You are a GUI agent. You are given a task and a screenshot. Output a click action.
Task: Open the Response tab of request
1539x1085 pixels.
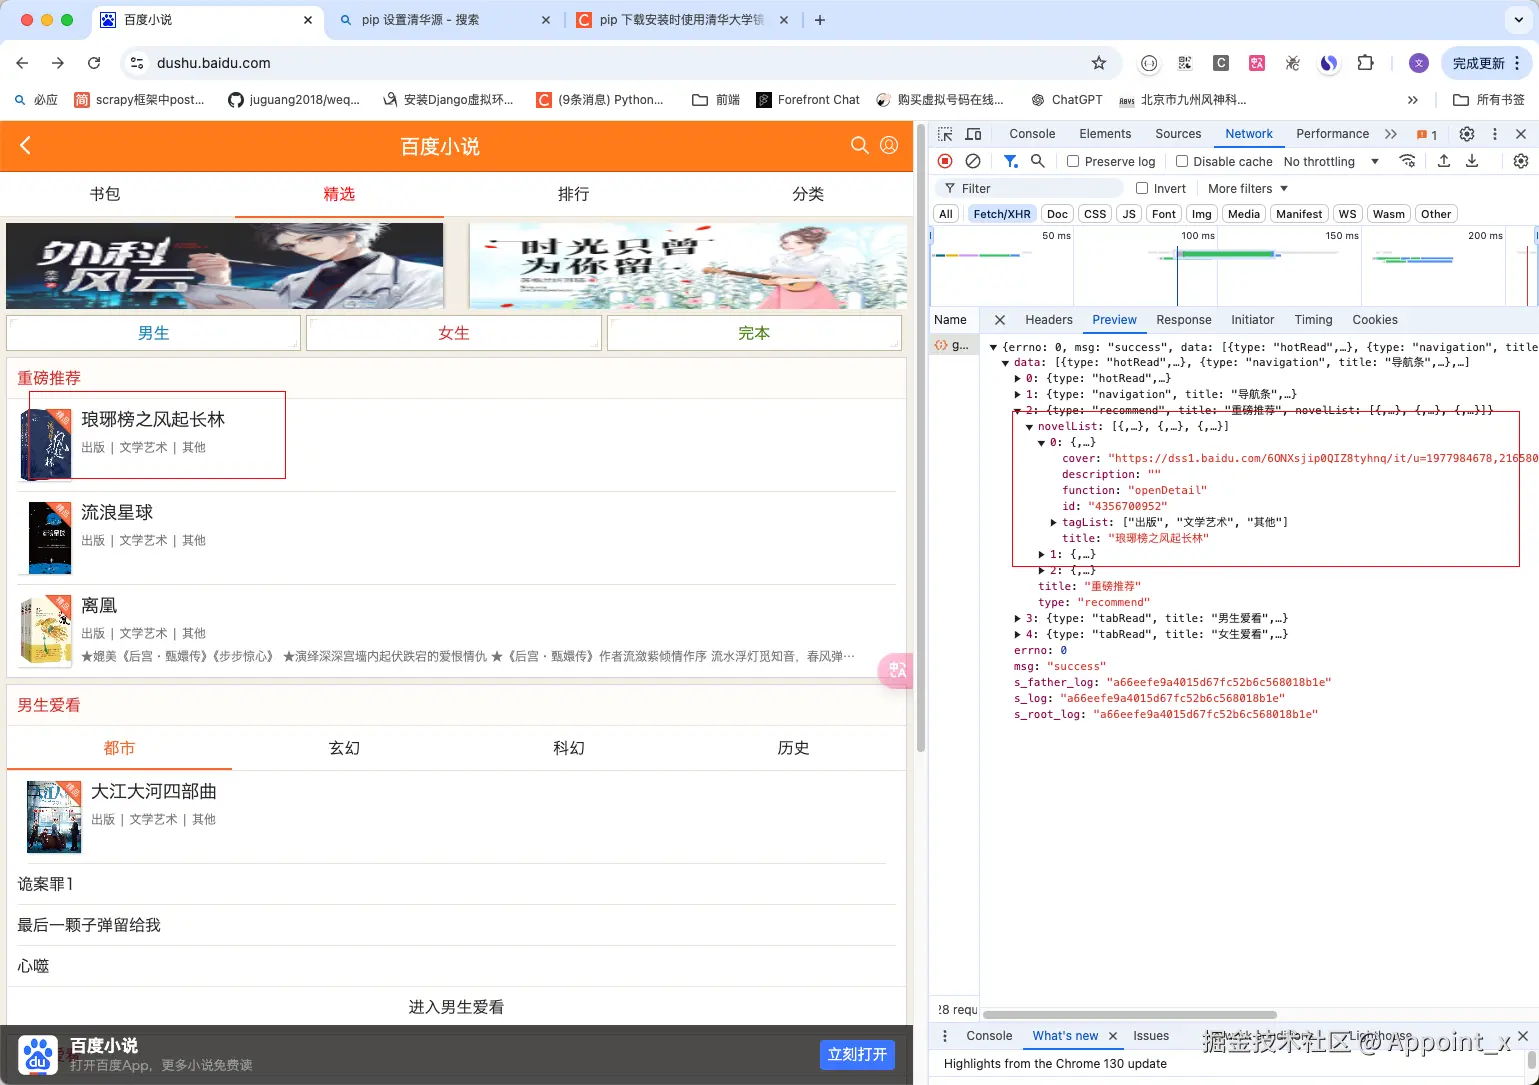[x=1183, y=320]
